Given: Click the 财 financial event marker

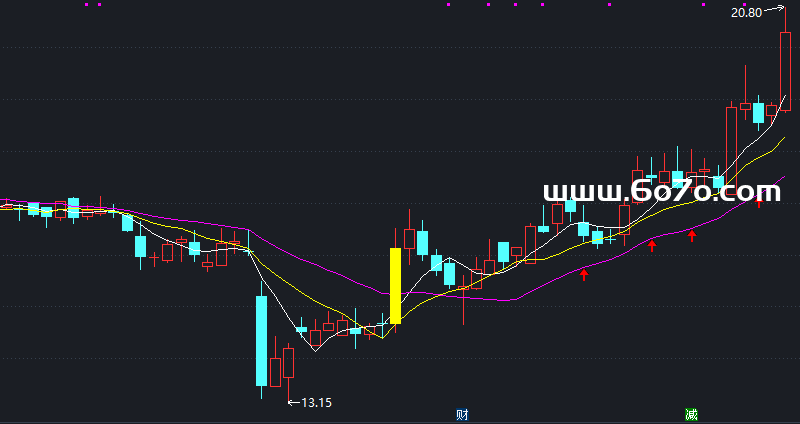Looking at the screenshot, I should tap(462, 414).
